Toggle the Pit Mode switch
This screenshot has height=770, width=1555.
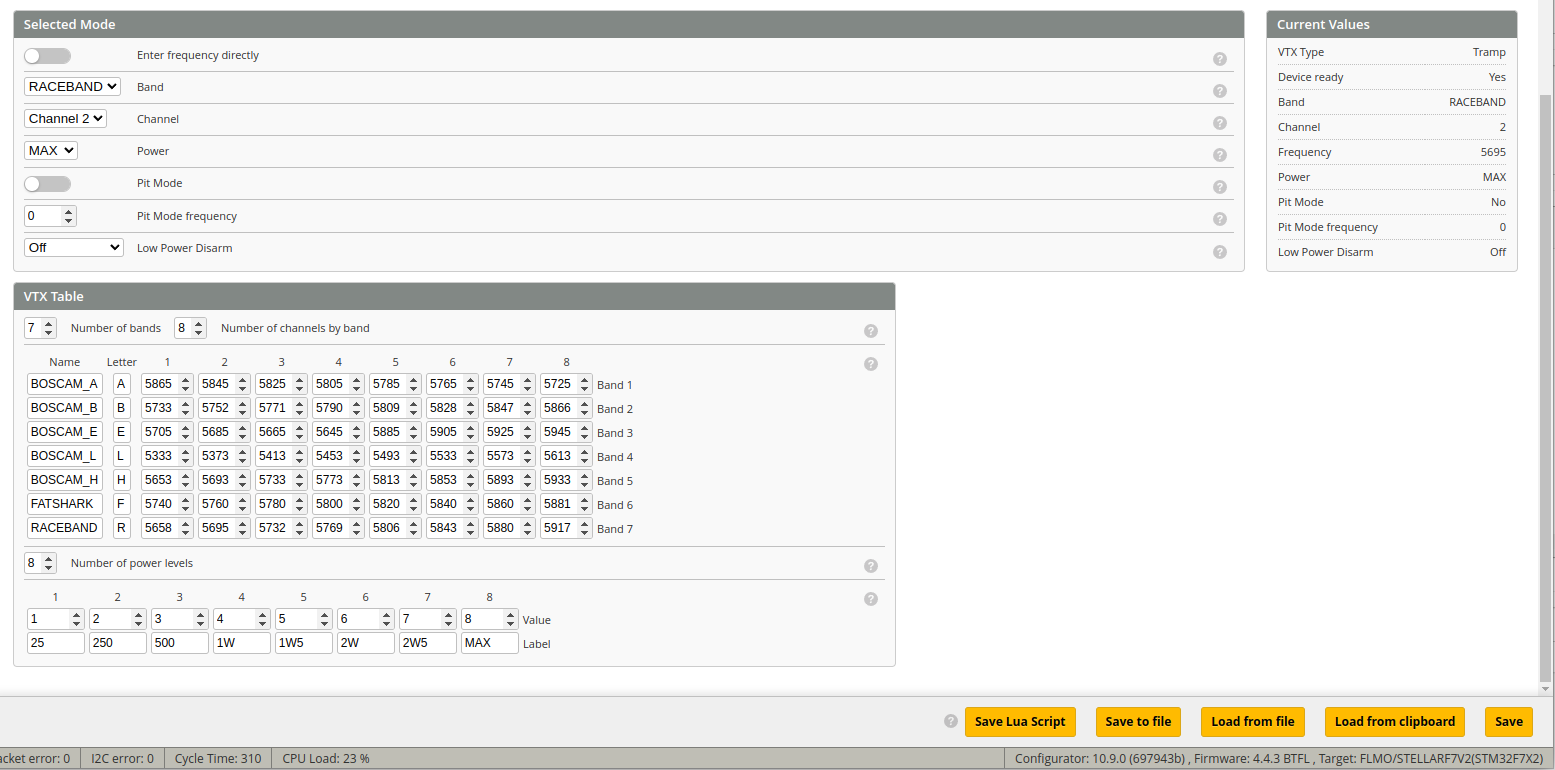[47, 184]
